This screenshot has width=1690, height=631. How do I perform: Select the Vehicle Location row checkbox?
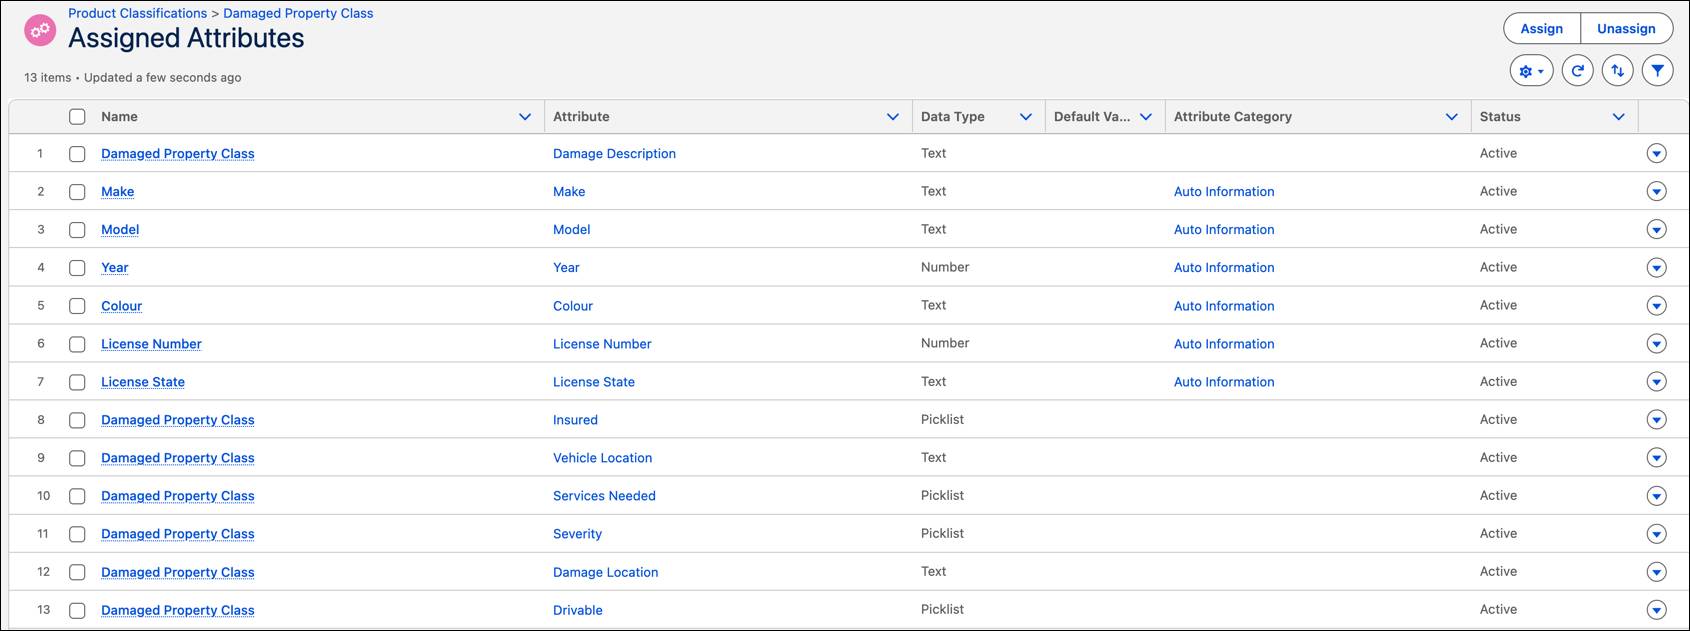(77, 458)
